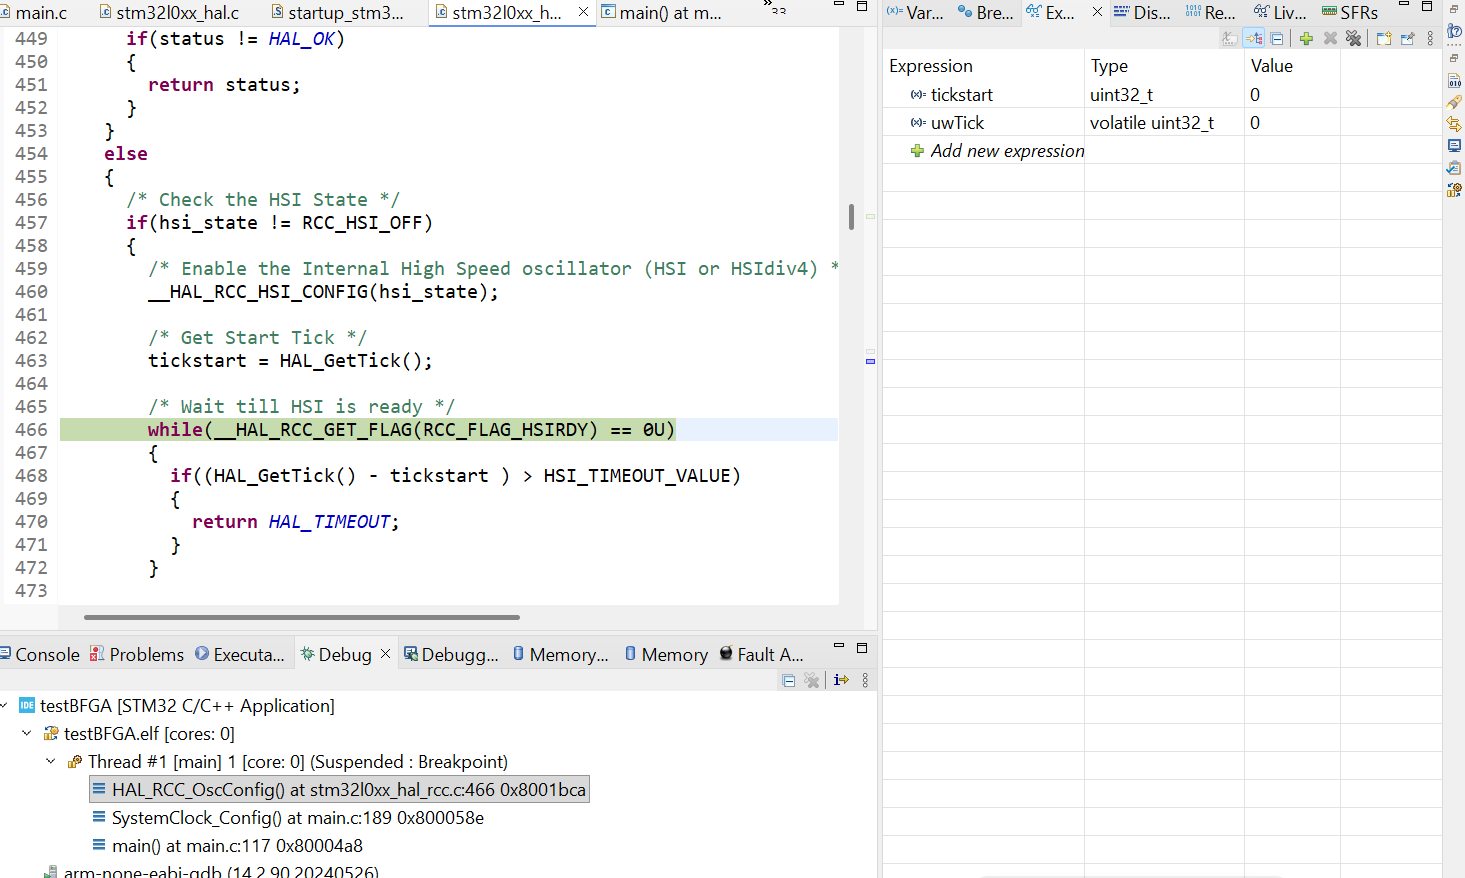Click the editor horizontal scrollbar
This screenshot has width=1465, height=878.
[302, 617]
